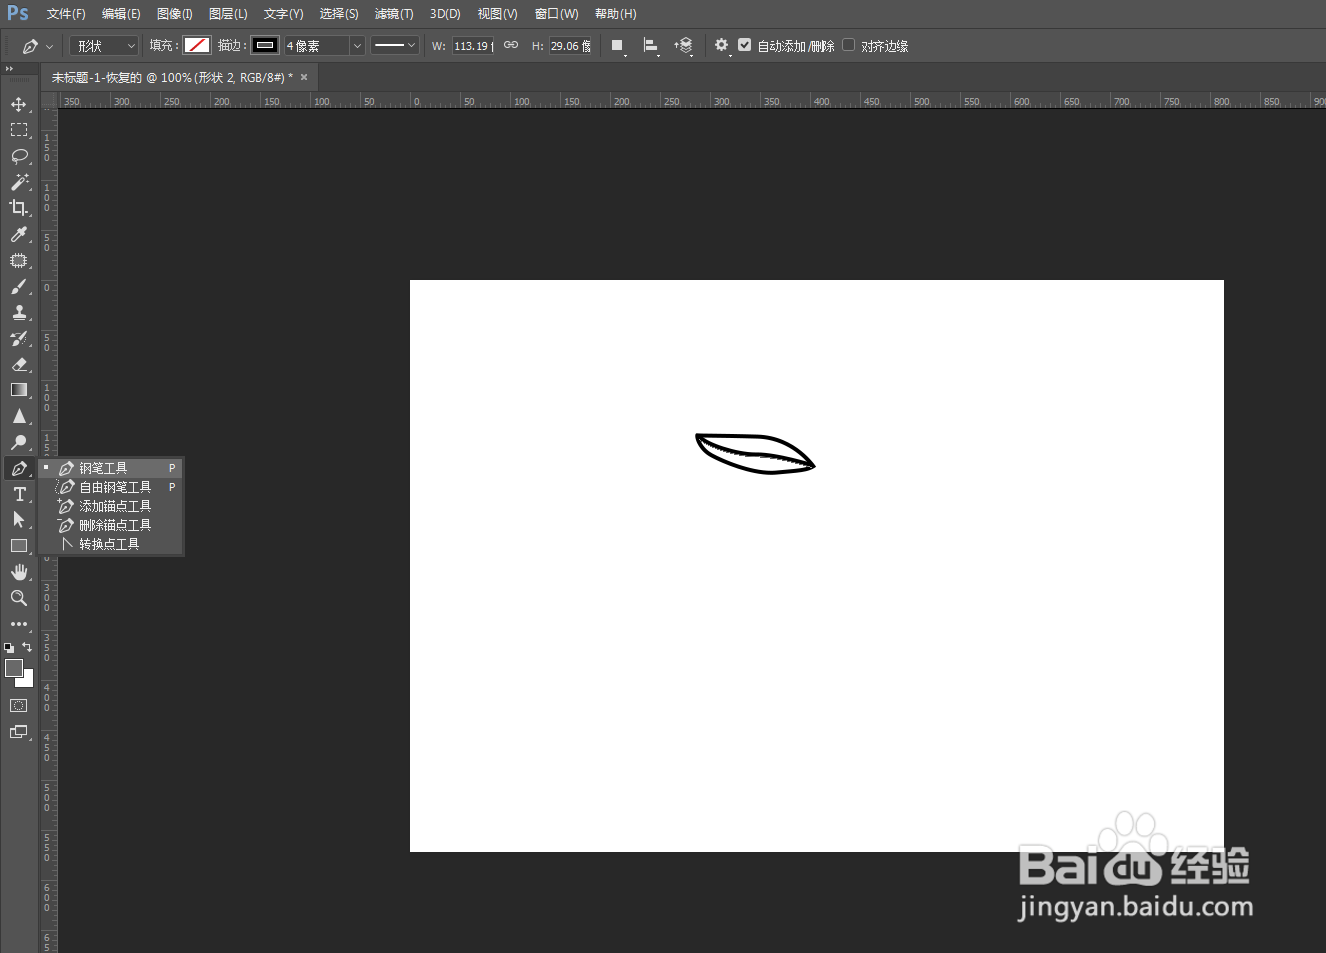
Task: Select the Hand tool
Action: (x=19, y=572)
